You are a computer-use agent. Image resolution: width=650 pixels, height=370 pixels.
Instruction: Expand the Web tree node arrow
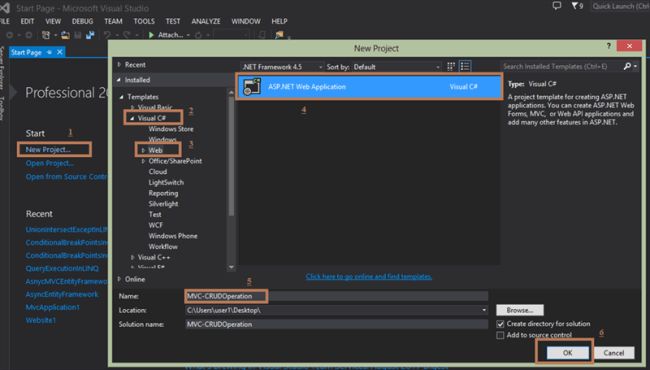(x=143, y=150)
